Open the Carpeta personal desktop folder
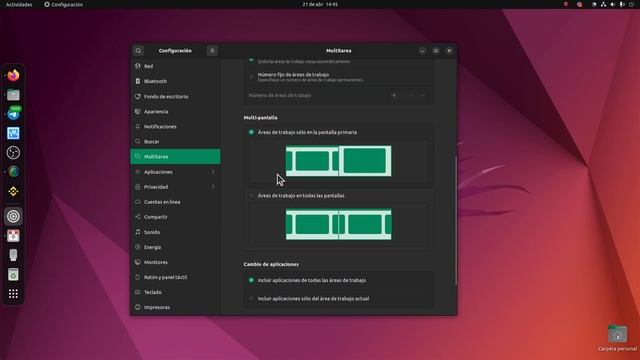The width and height of the screenshot is (640, 360). click(x=617, y=338)
